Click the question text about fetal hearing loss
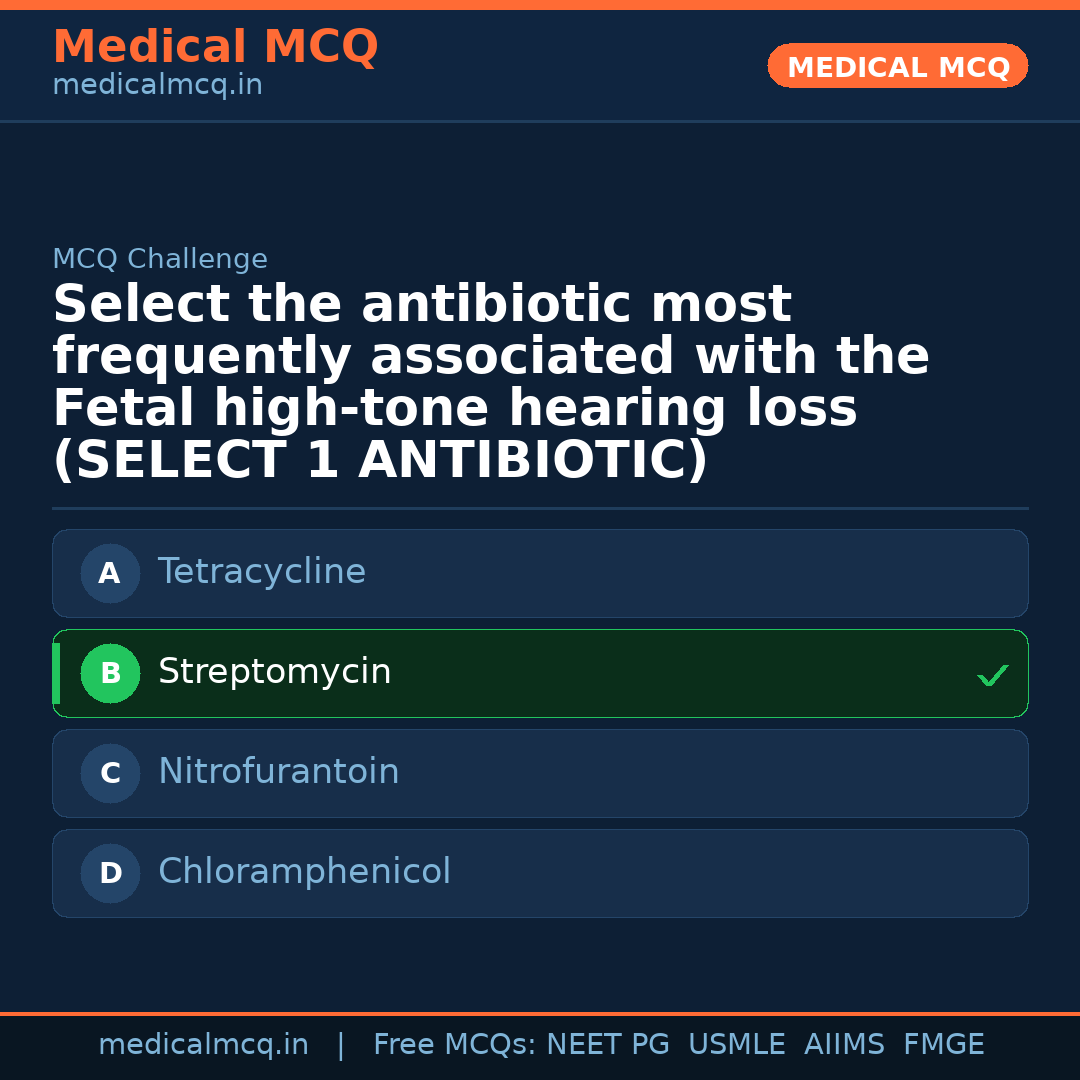 click(490, 383)
